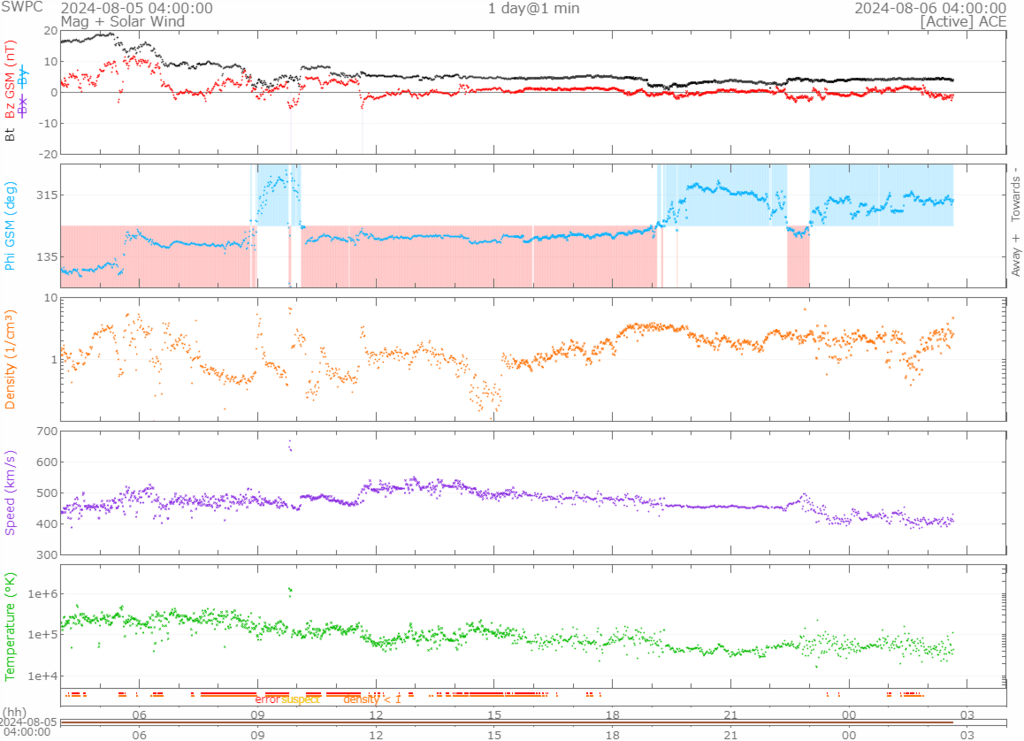
Task: Click inside the purple Speed plot
Action: click(533, 493)
